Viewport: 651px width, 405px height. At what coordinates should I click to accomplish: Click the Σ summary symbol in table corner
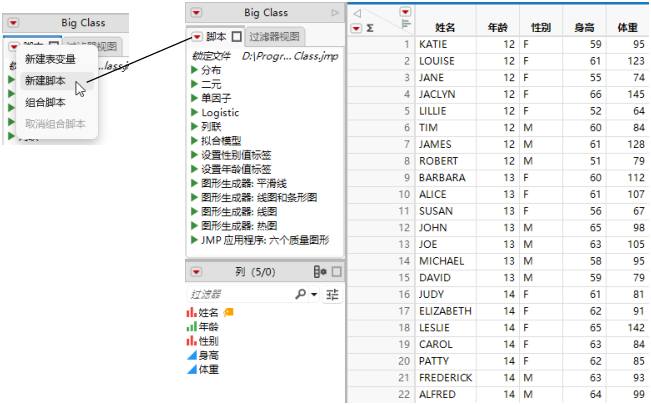click(x=370, y=28)
